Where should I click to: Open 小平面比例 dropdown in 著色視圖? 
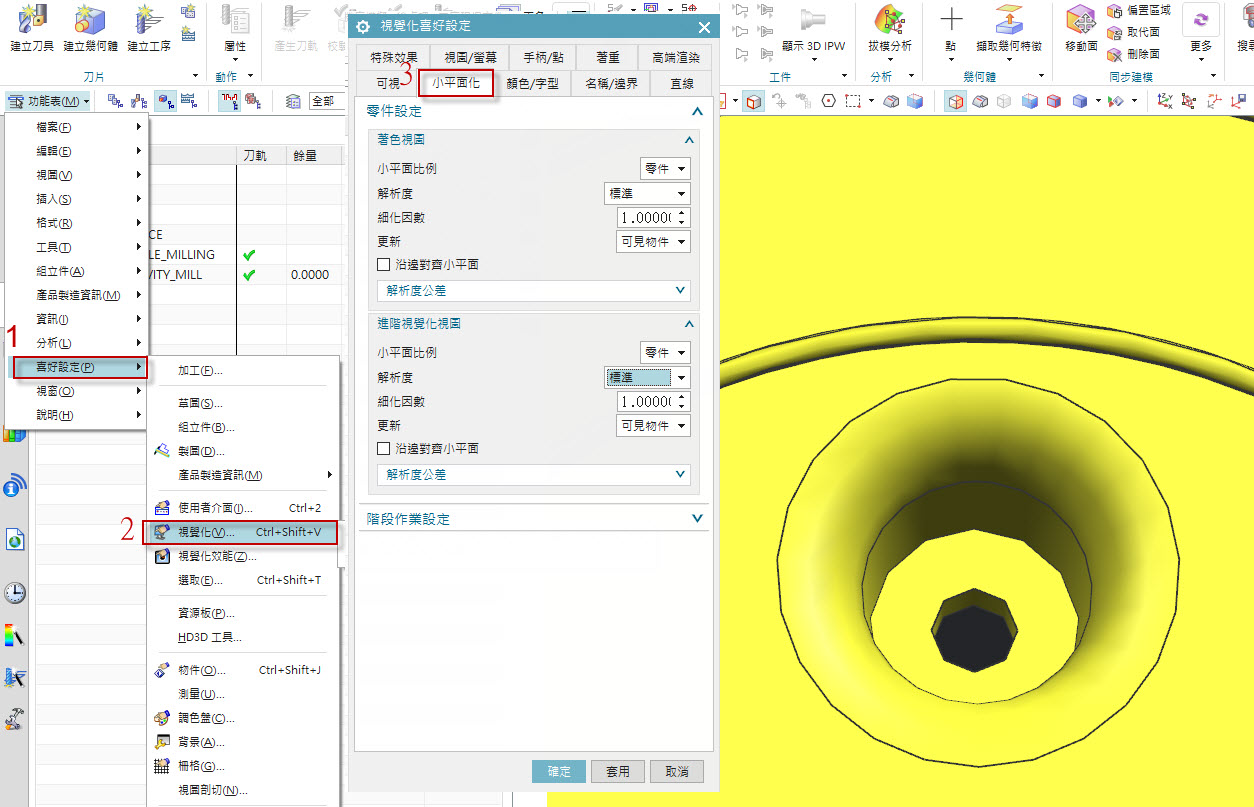point(665,168)
